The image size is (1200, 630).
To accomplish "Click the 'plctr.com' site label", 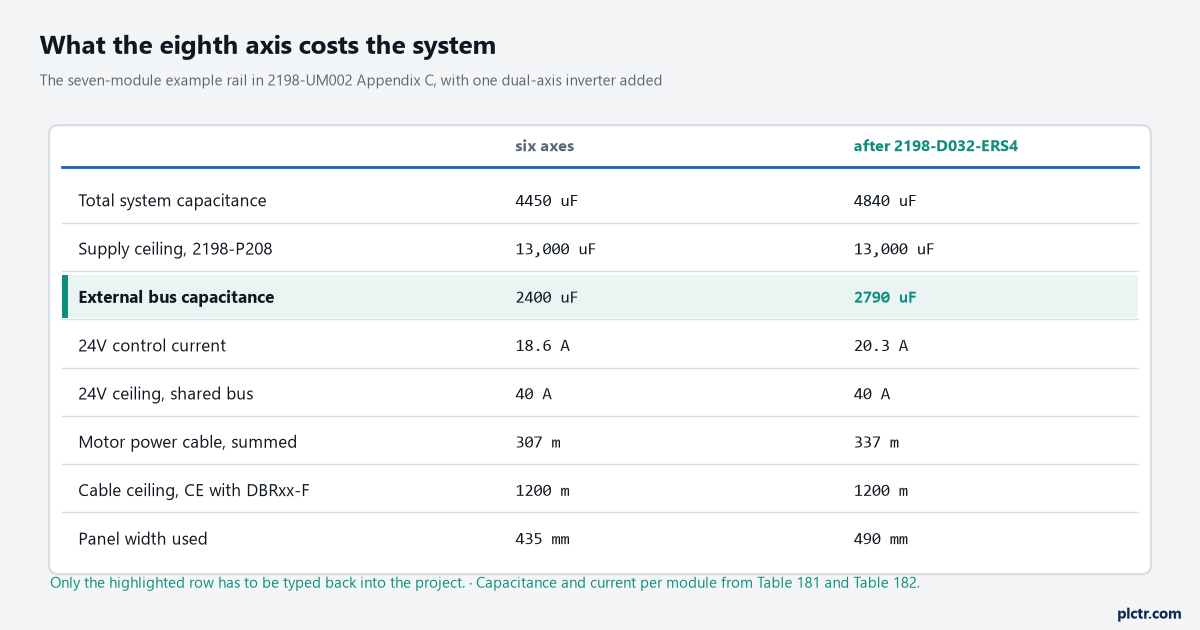I will pos(1149,613).
